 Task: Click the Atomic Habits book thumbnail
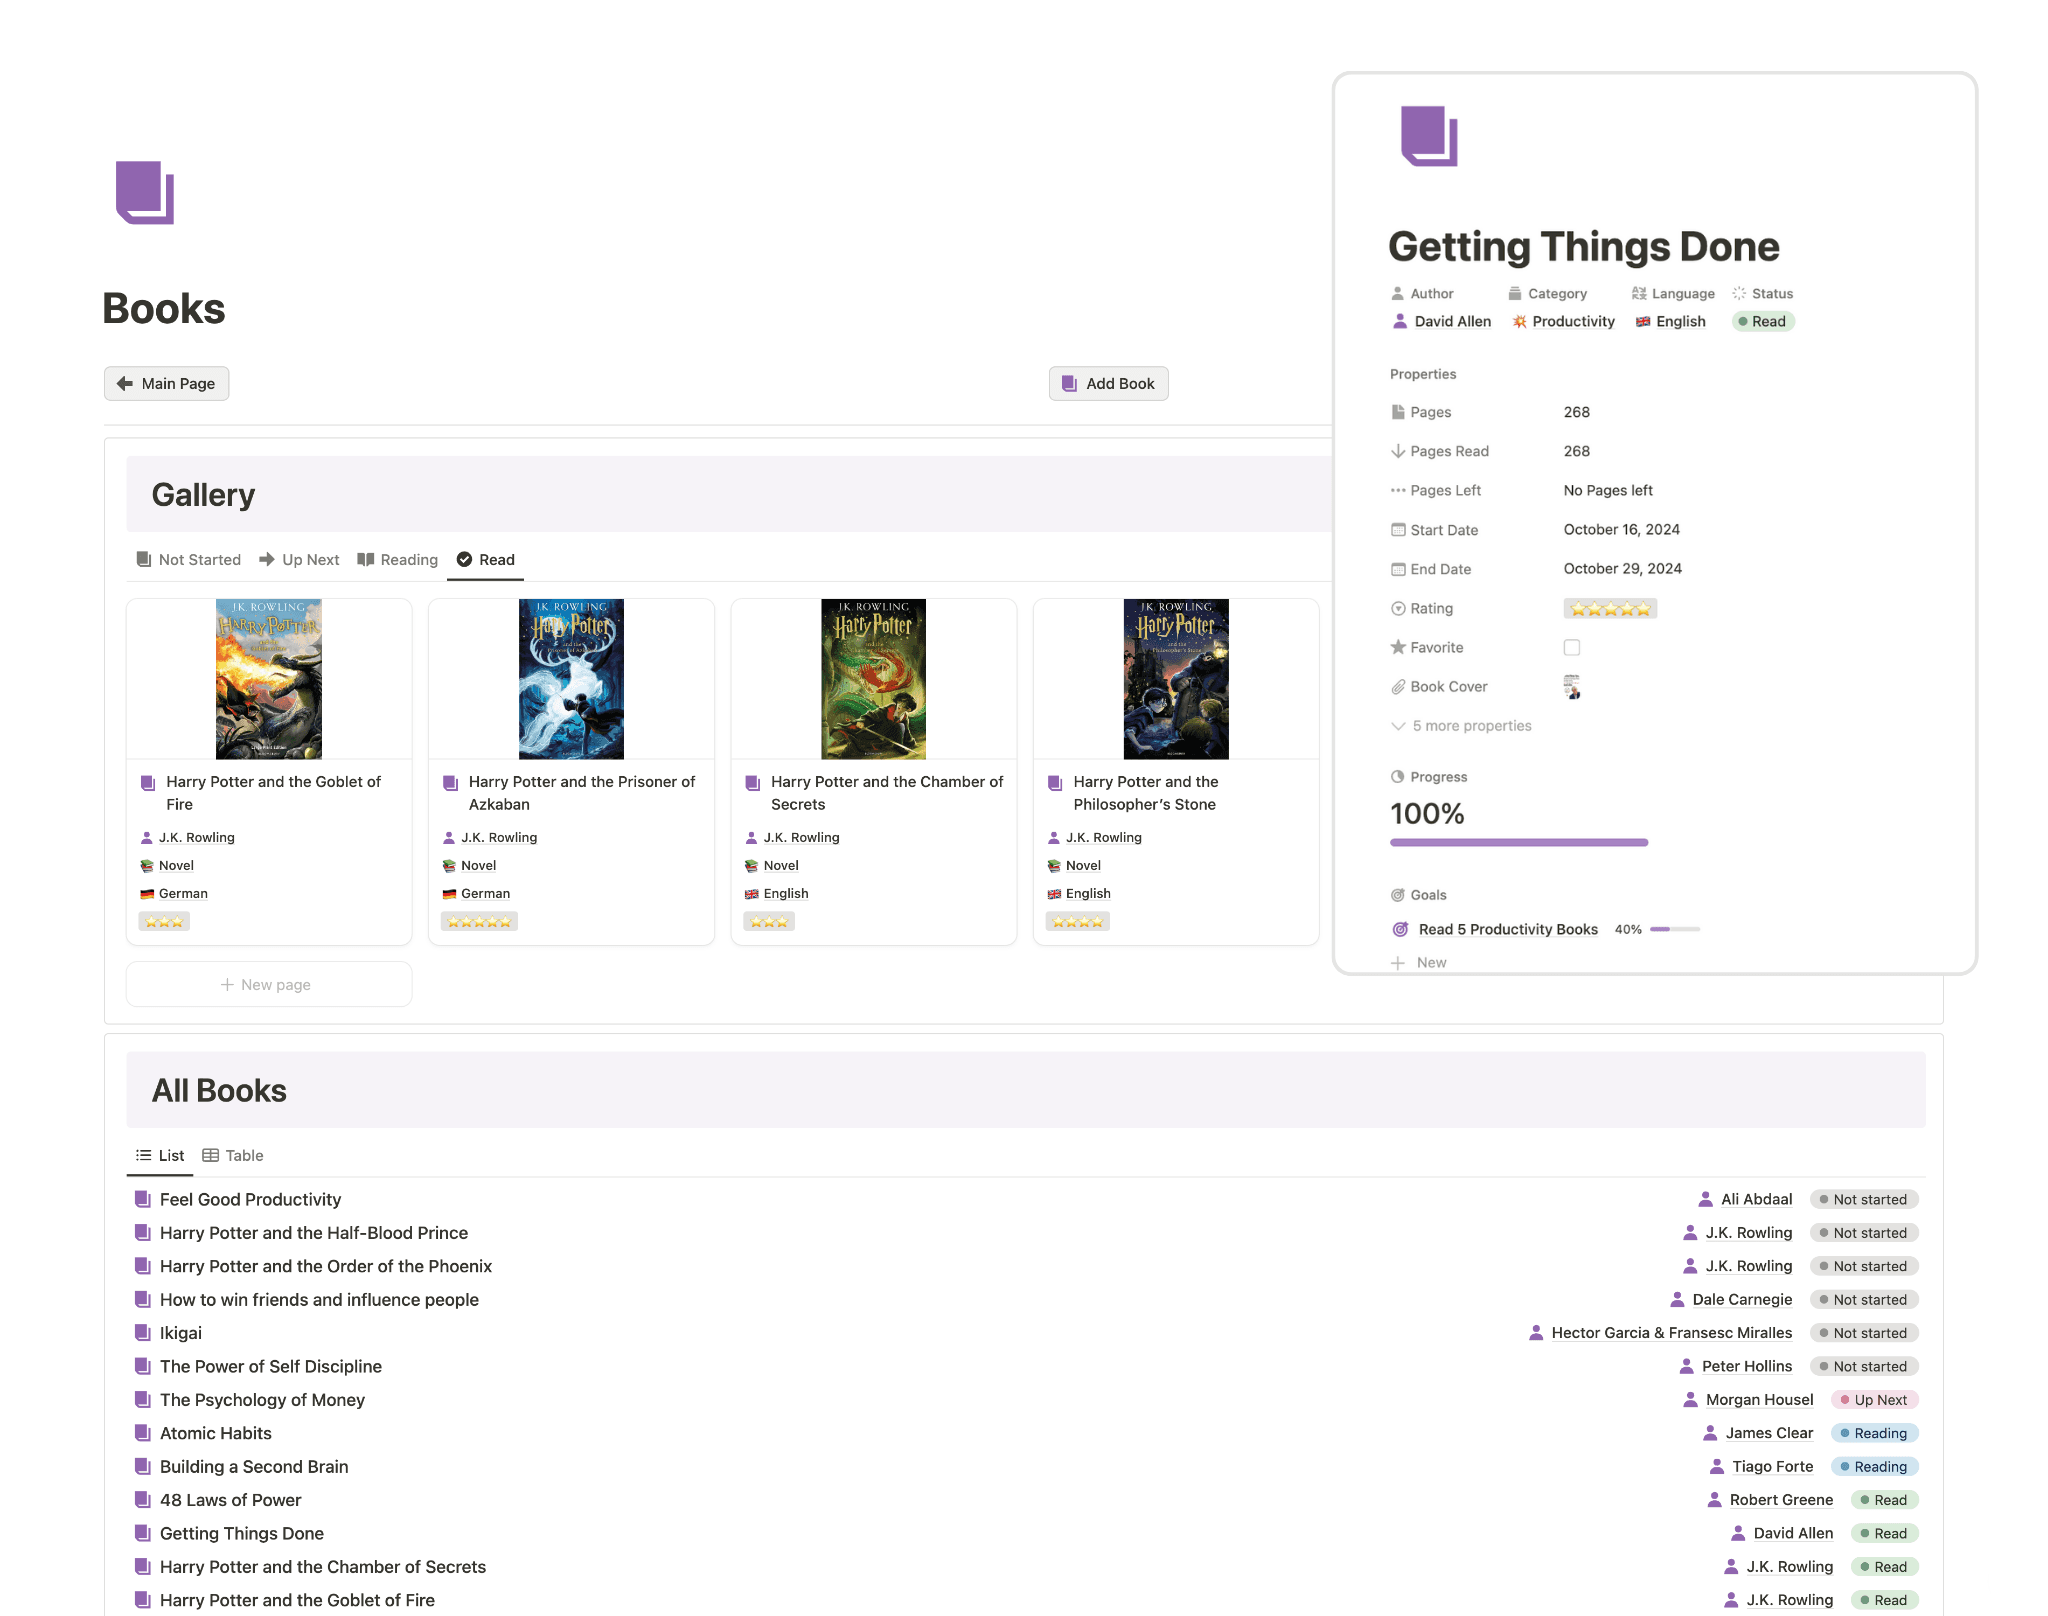(x=141, y=1431)
